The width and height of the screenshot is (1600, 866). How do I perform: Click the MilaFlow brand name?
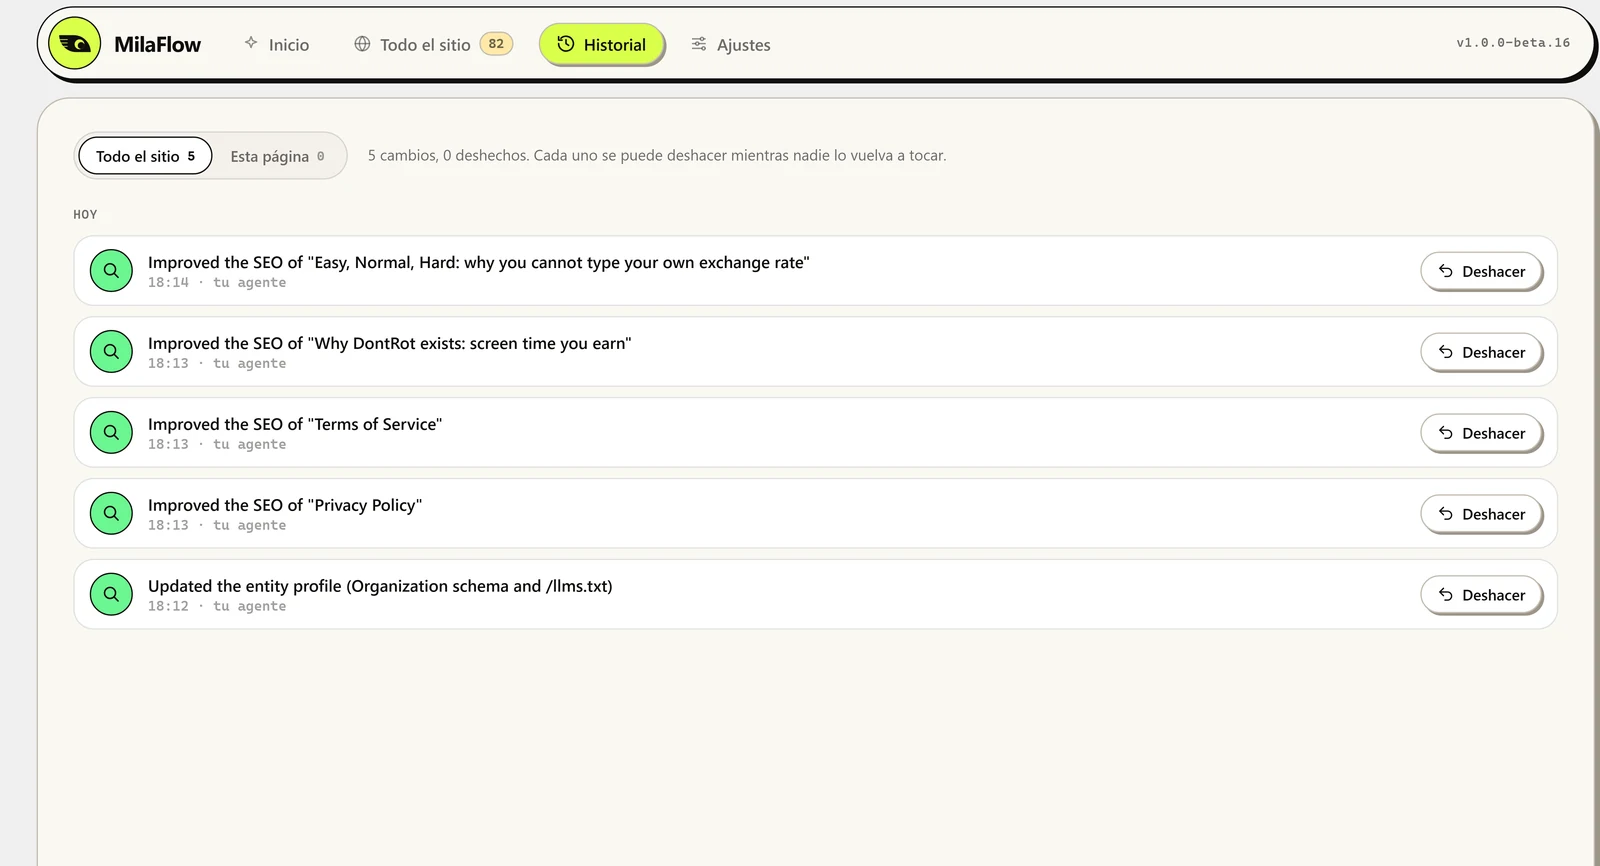coord(157,45)
